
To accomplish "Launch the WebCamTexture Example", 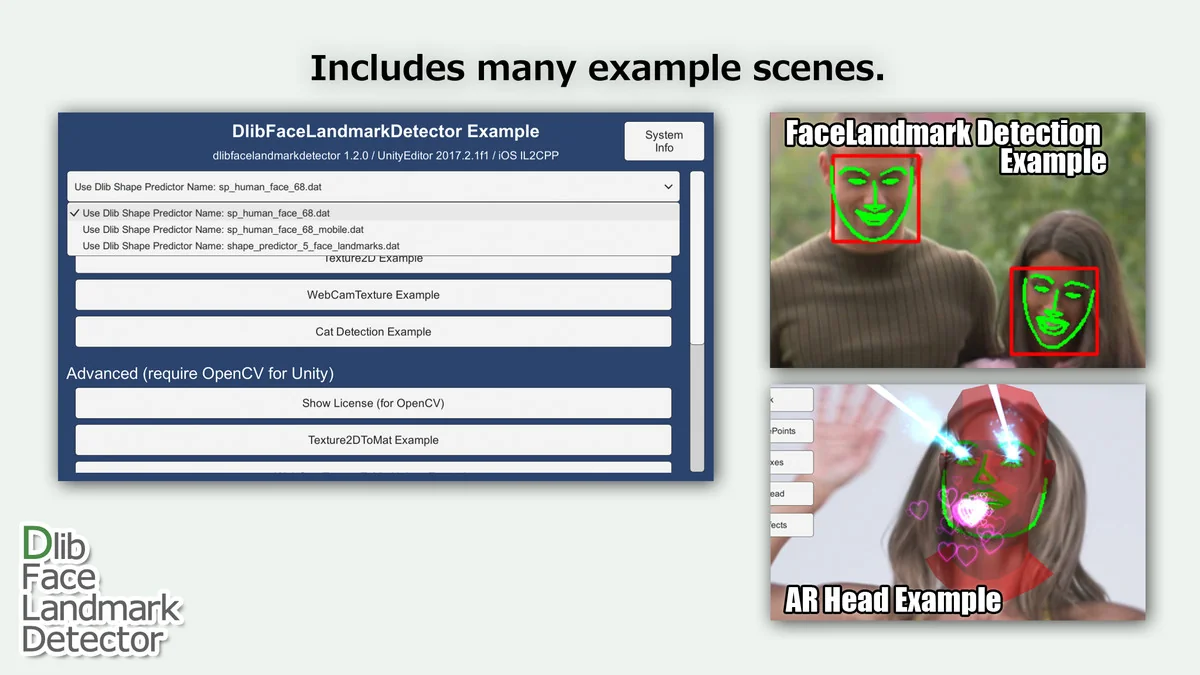I will 372,294.
